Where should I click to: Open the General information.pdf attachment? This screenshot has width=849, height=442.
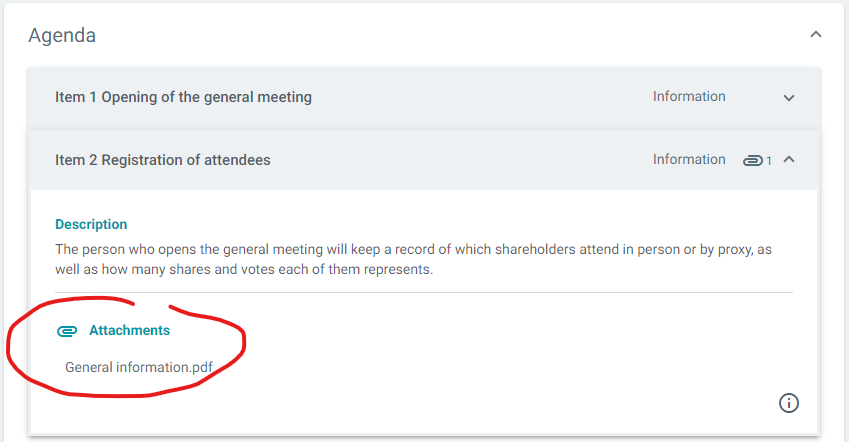click(139, 367)
